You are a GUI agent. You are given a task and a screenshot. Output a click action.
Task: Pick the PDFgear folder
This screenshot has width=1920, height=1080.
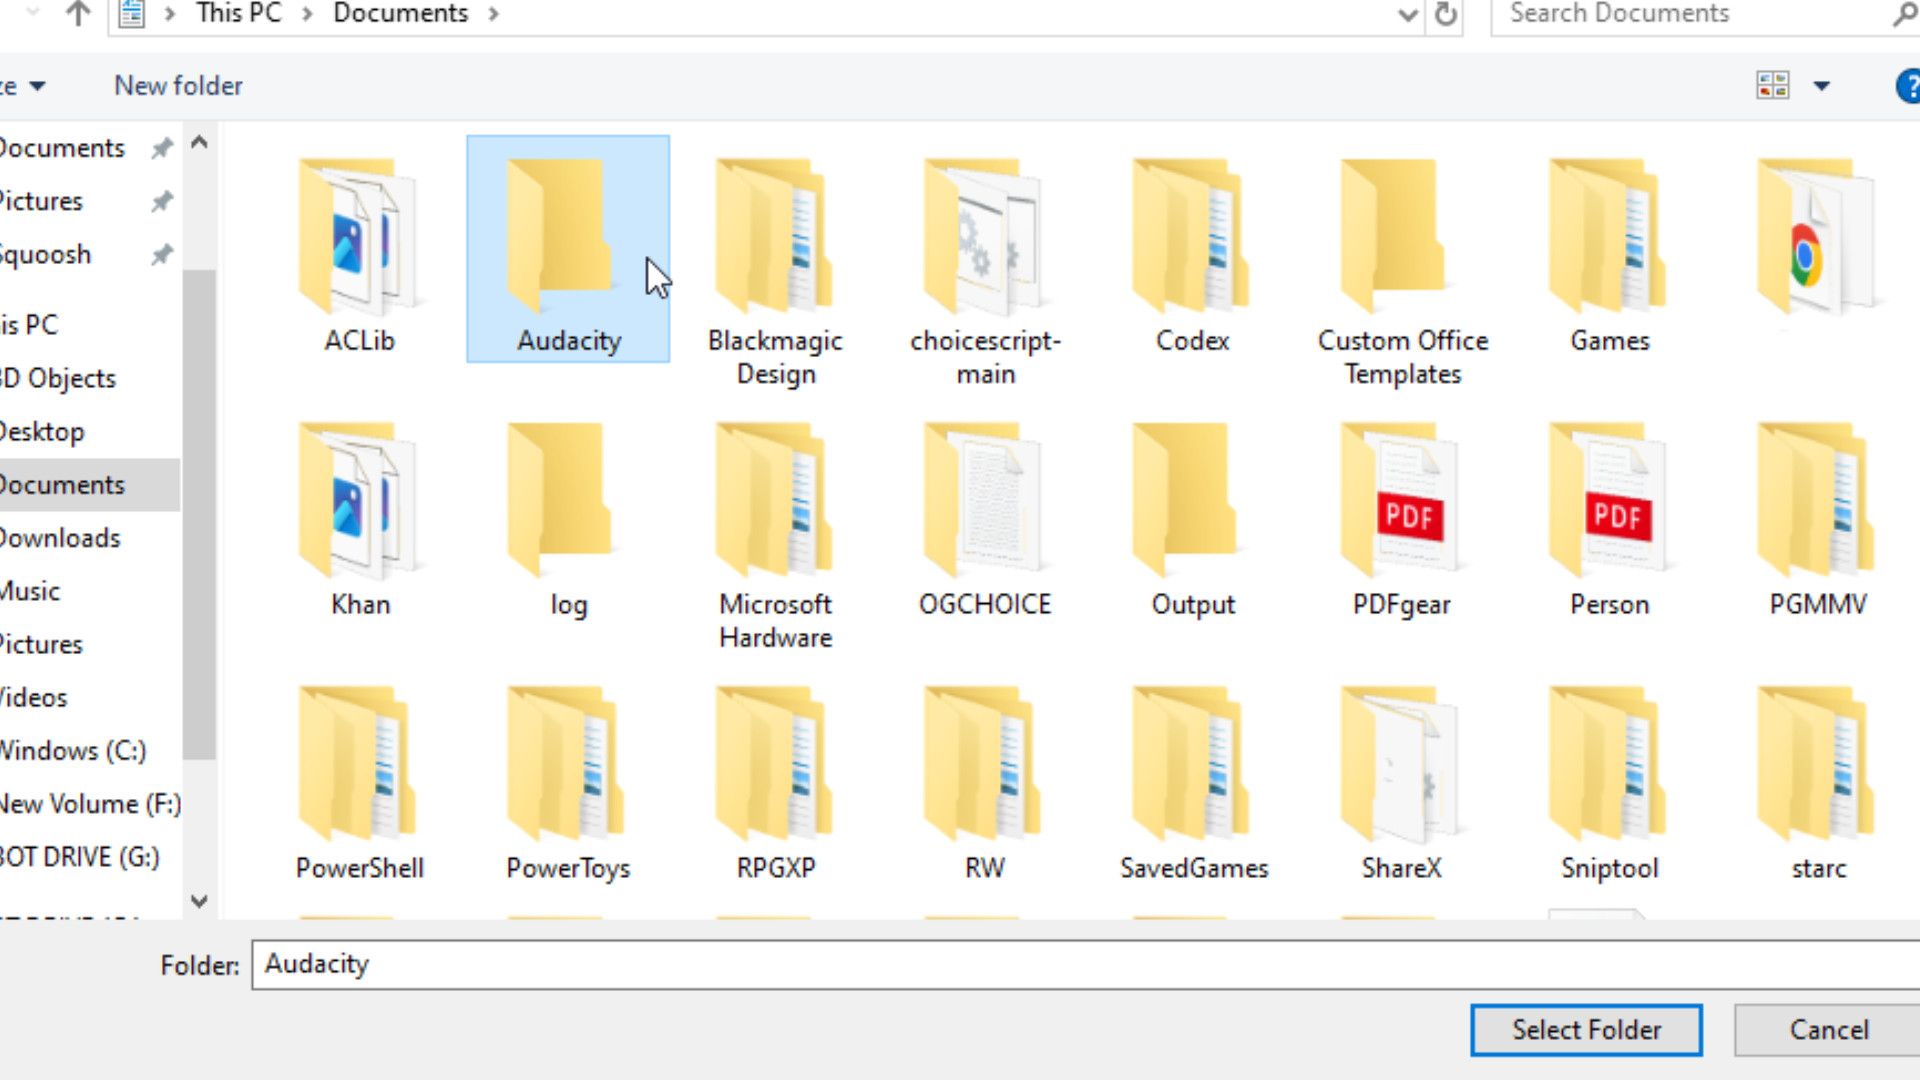click(1401, 520)
